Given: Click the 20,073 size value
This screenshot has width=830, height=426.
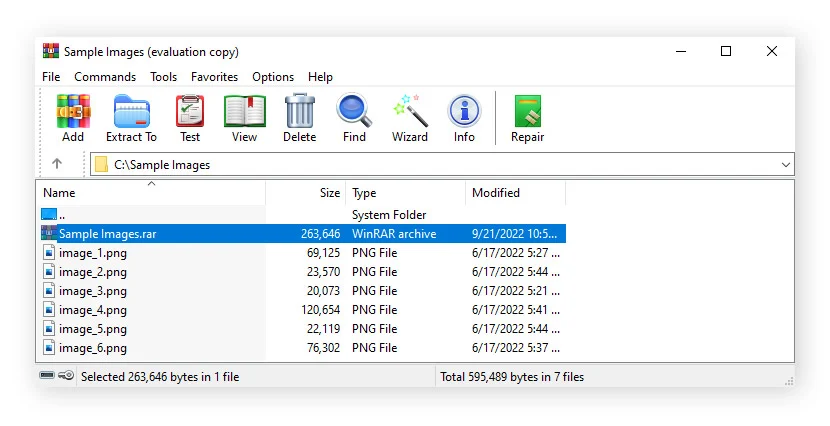Looking at the screenshot, I should (323, 291).
